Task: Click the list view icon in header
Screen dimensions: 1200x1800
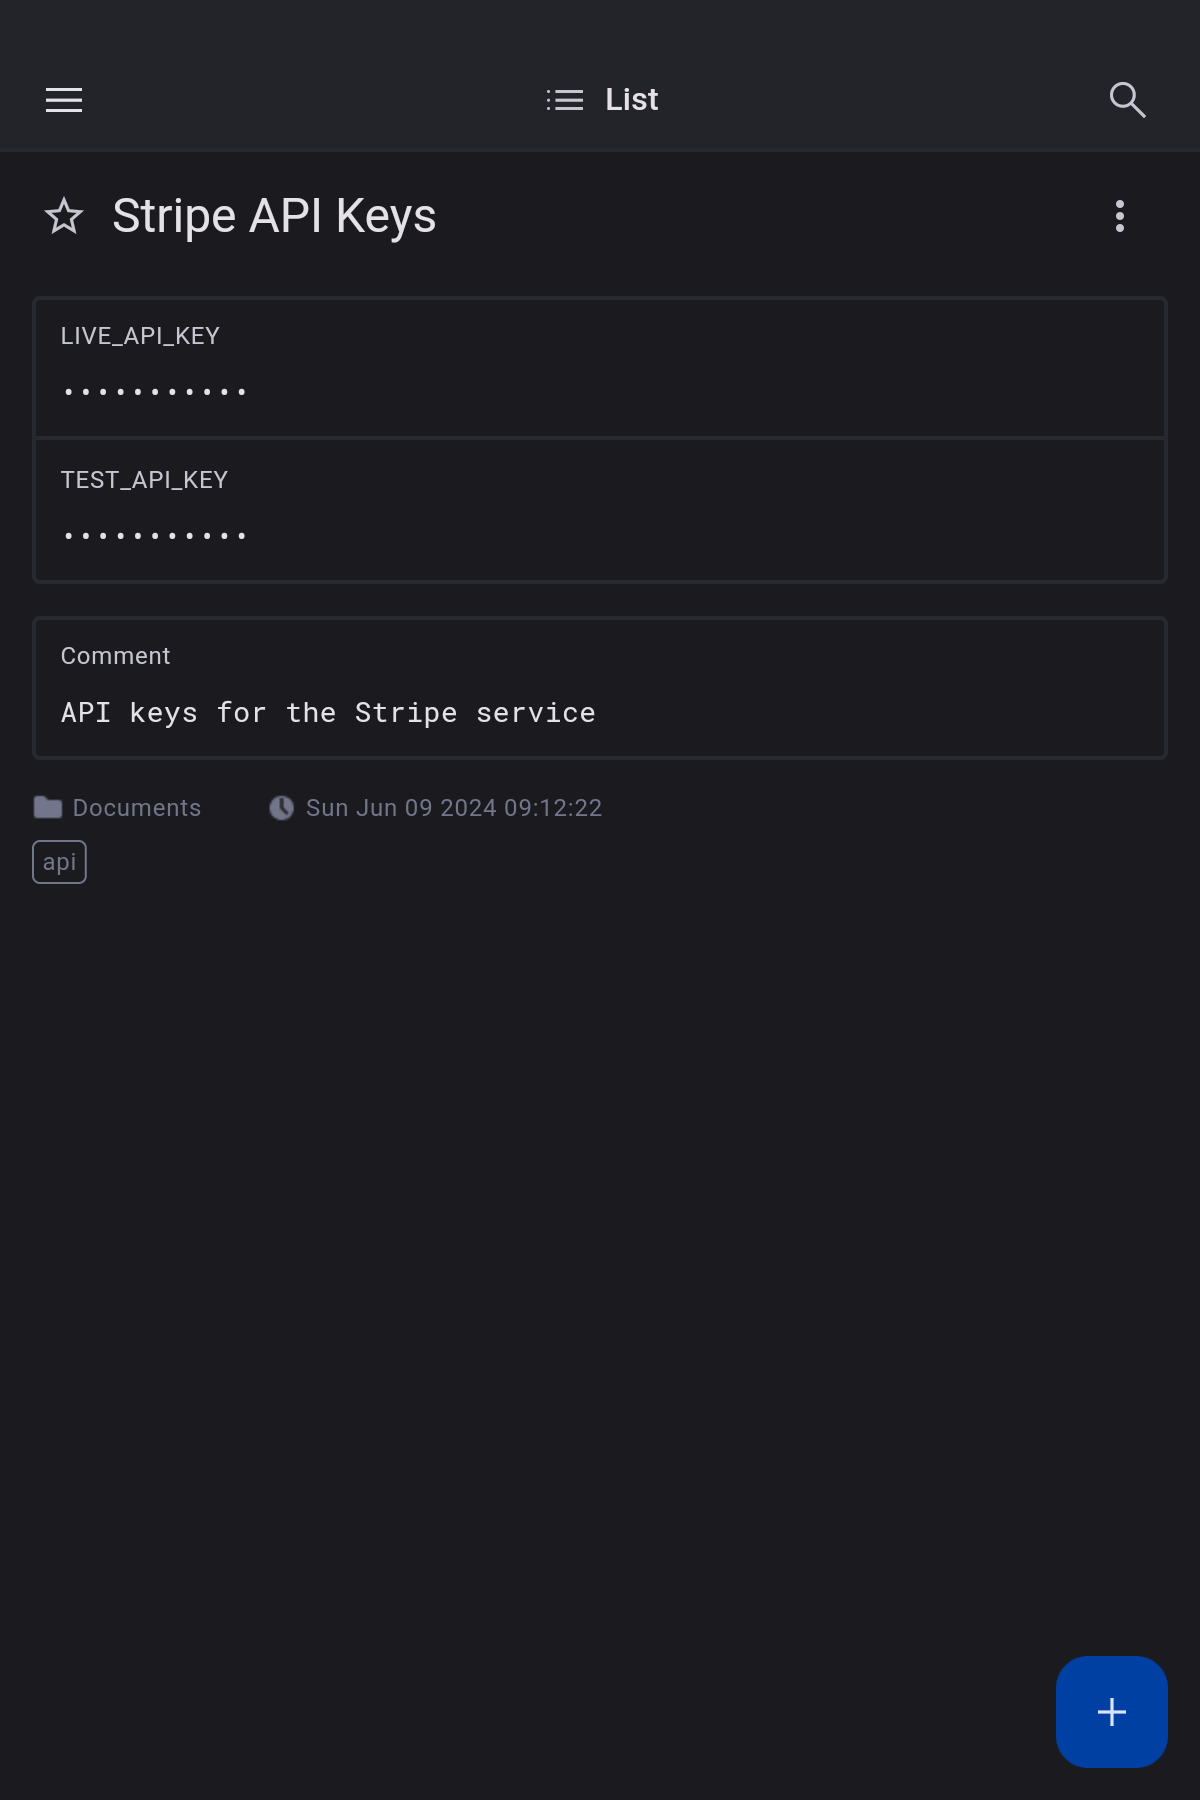Action: (x=565, y=100)
